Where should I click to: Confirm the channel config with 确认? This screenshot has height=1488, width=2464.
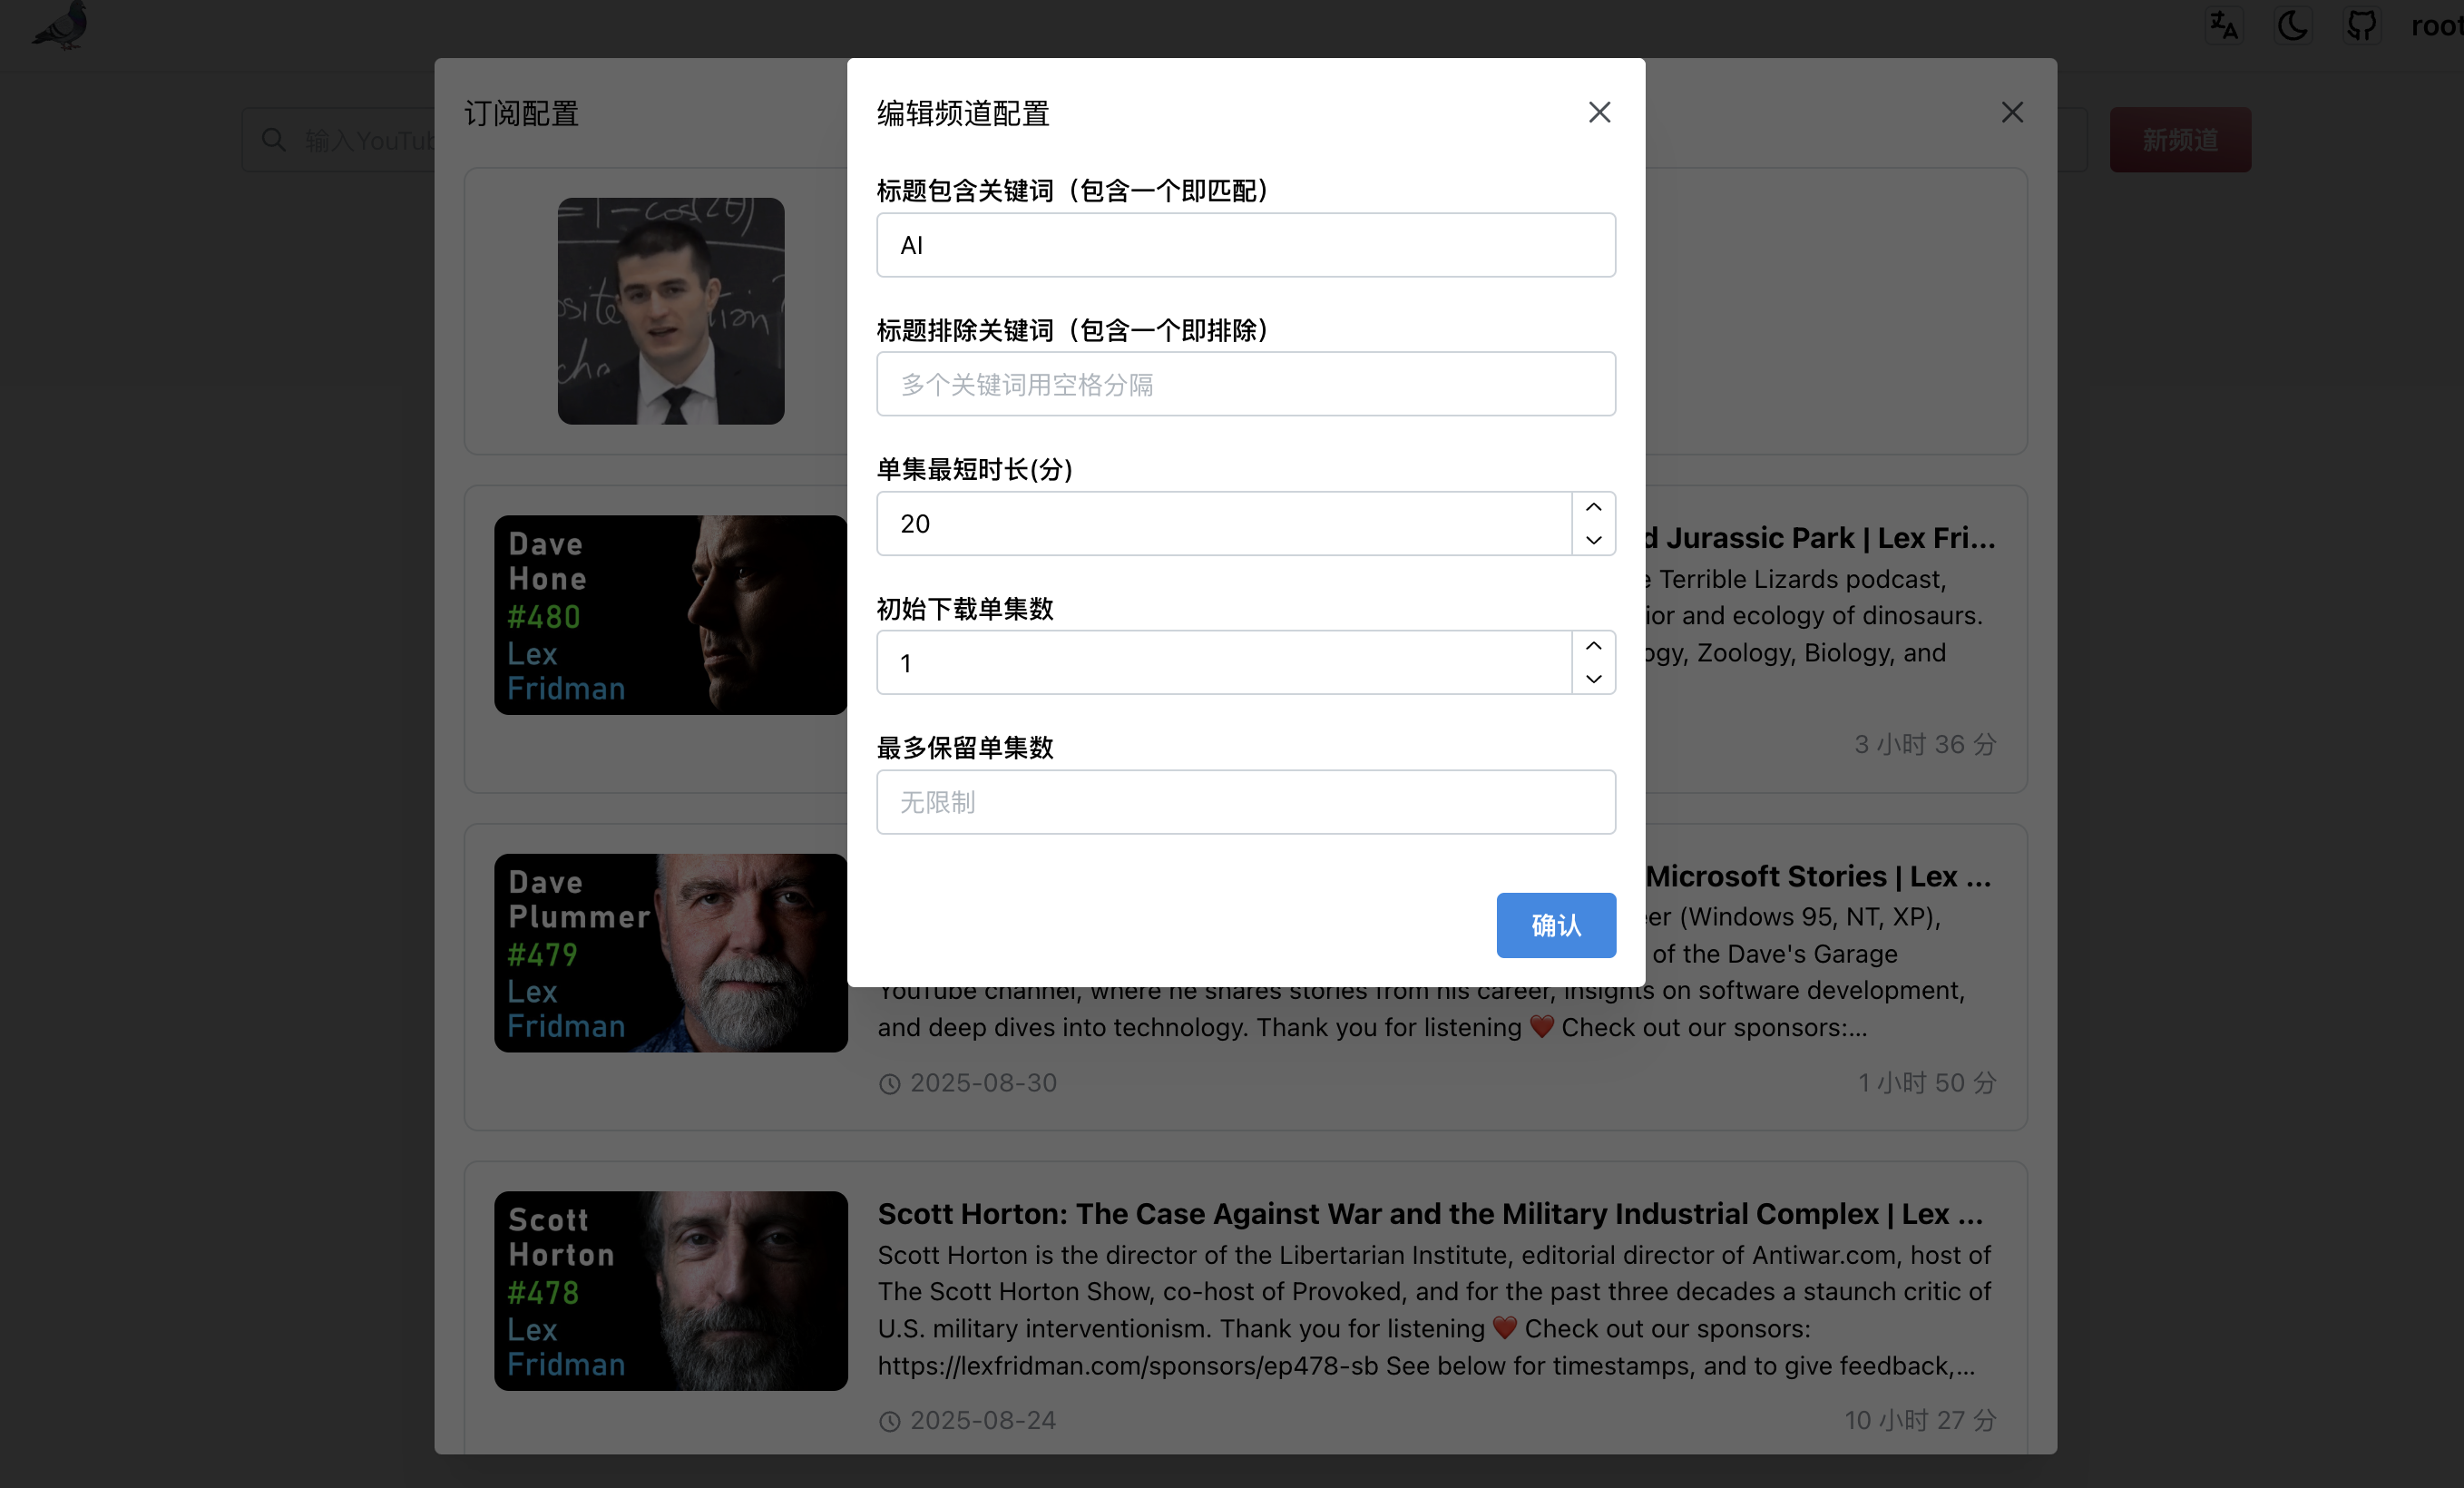[x=1556, y=925]
